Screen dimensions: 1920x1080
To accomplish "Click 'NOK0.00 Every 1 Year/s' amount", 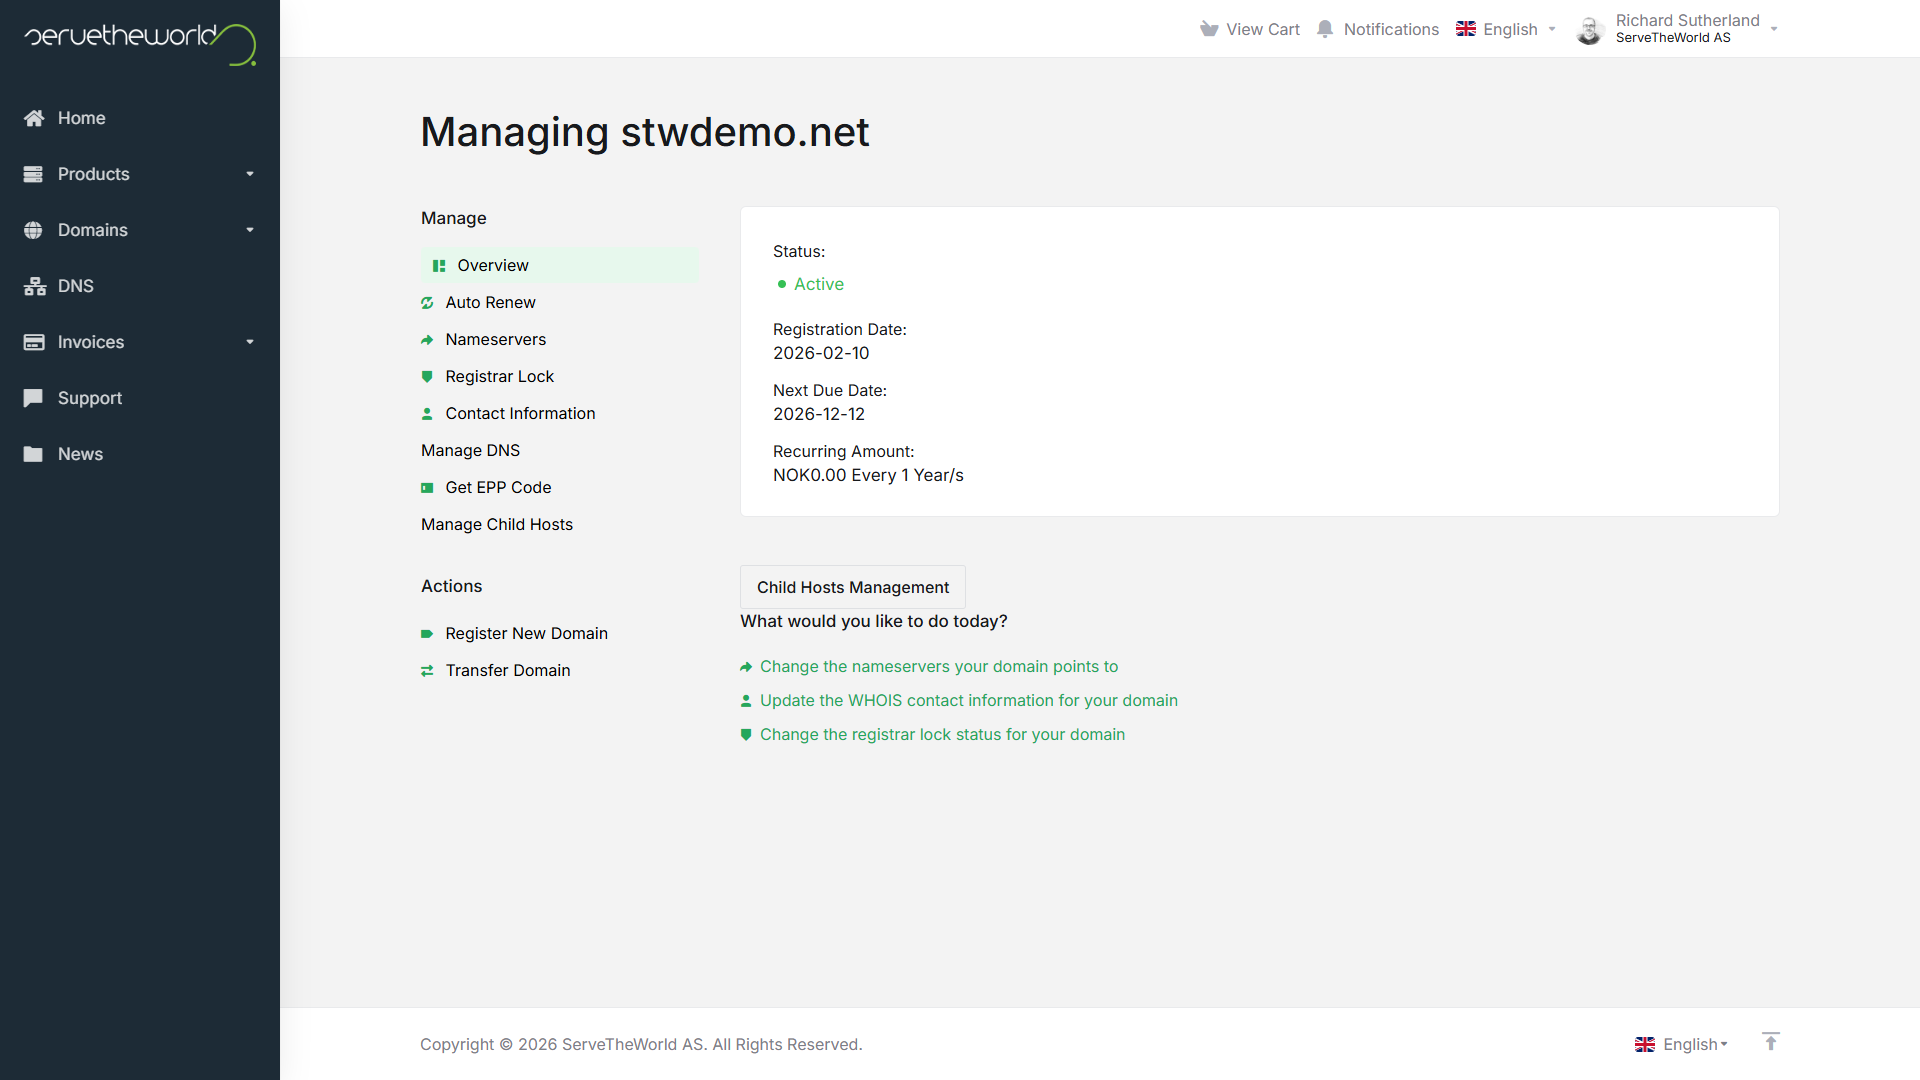I will [x=868, y=476].
